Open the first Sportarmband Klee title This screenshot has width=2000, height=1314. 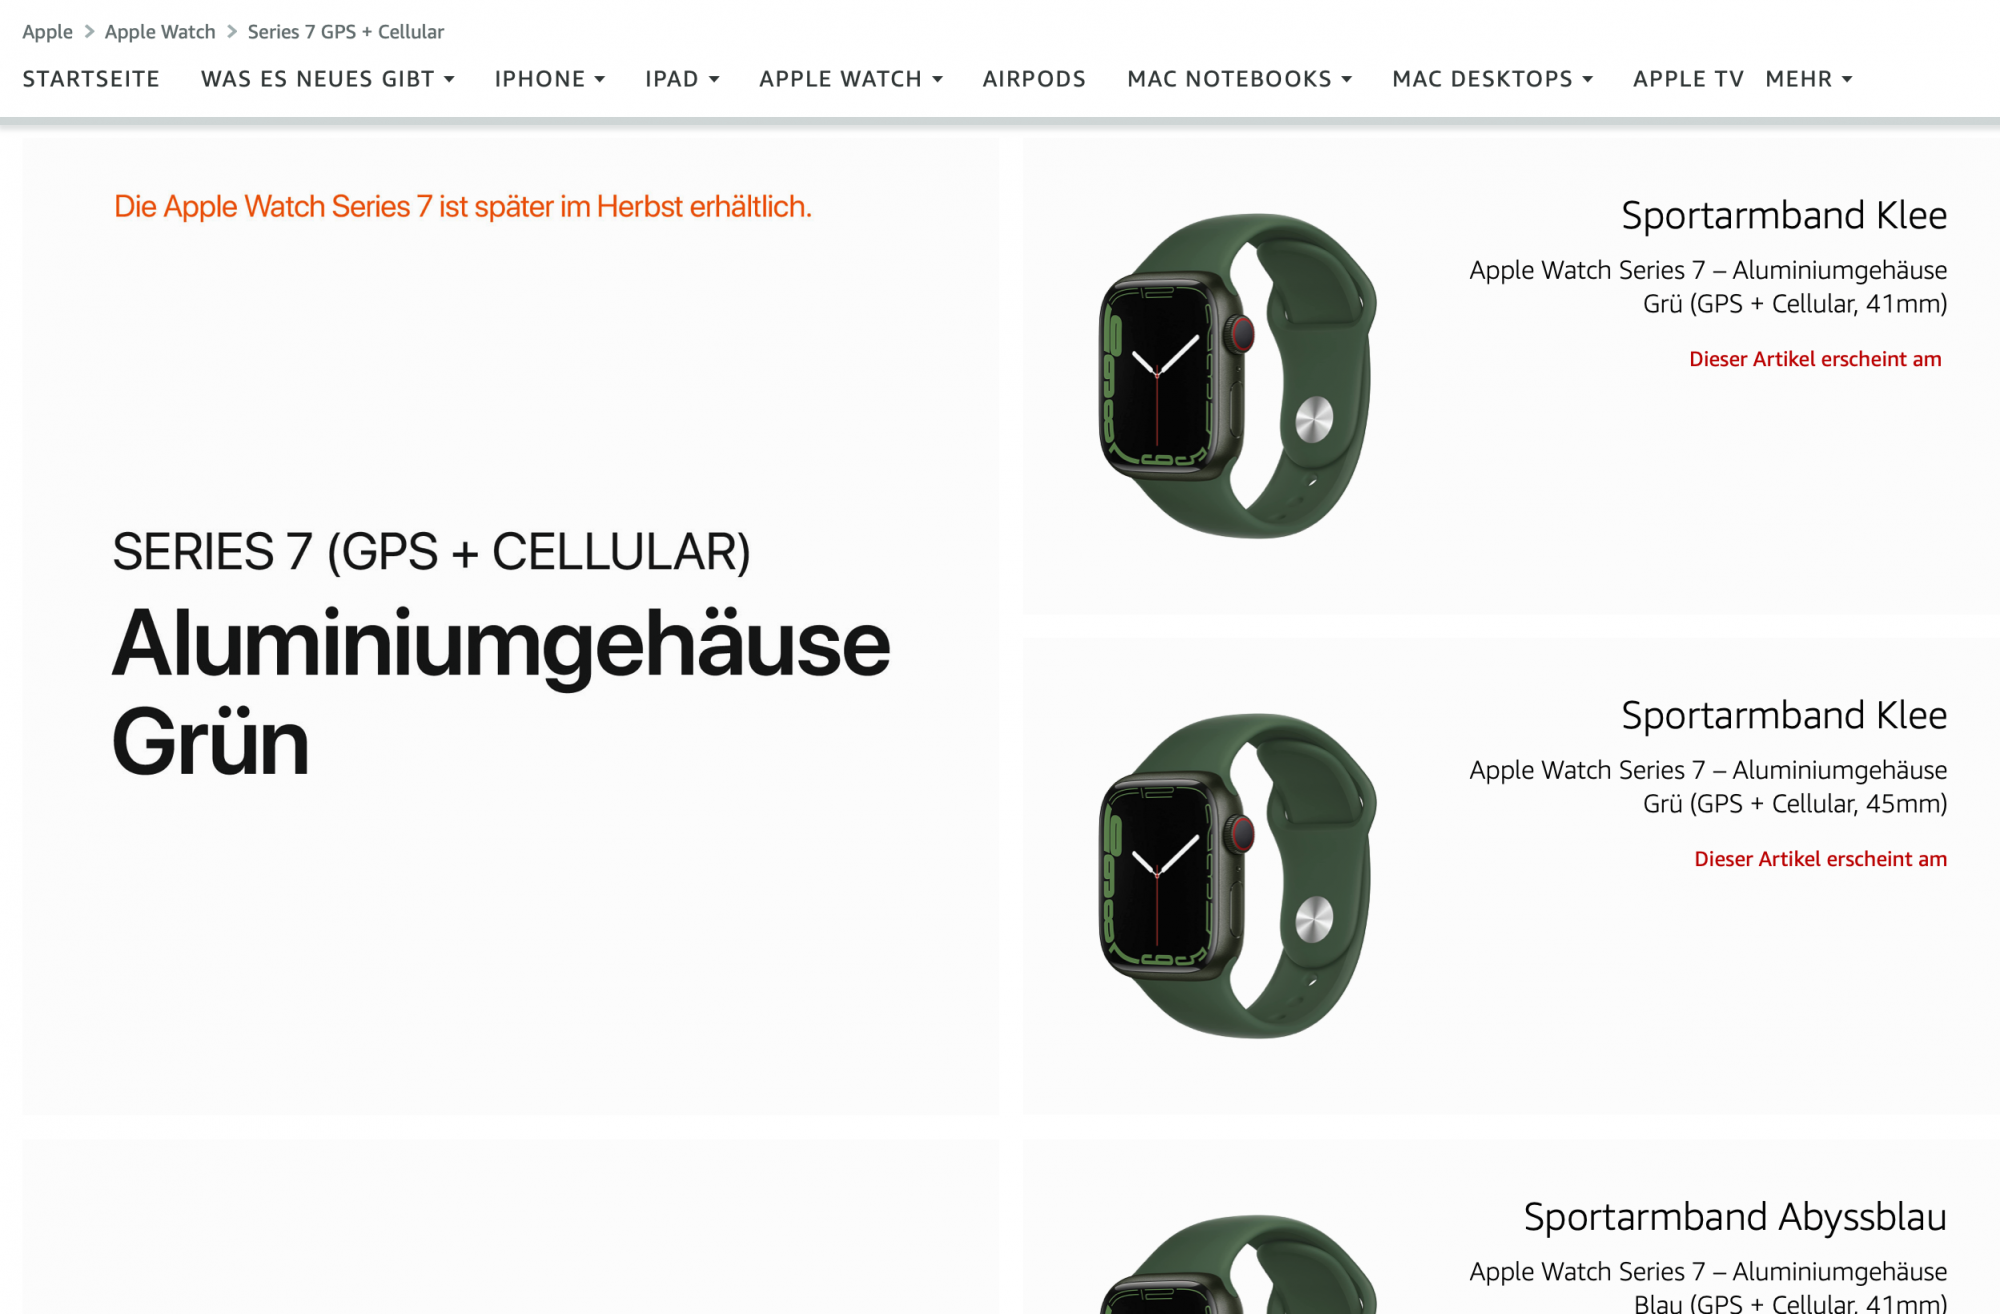[x=1784, y=215]
